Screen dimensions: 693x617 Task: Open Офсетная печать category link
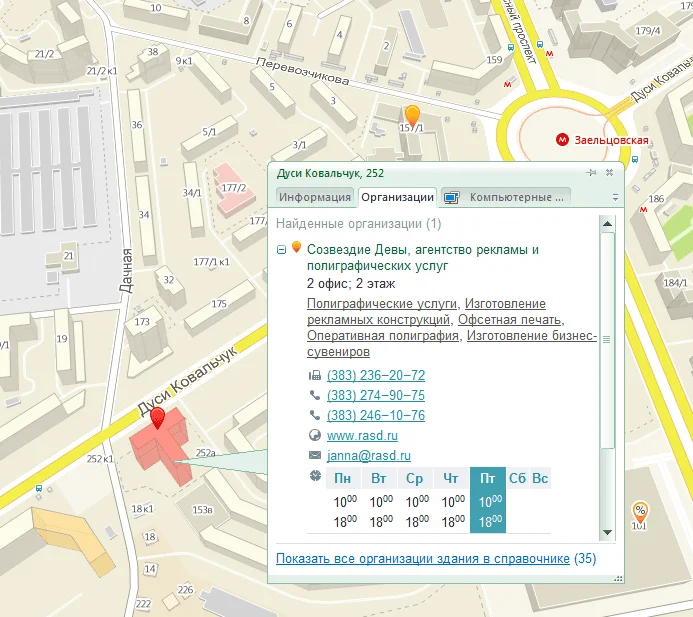pos(510,320)
